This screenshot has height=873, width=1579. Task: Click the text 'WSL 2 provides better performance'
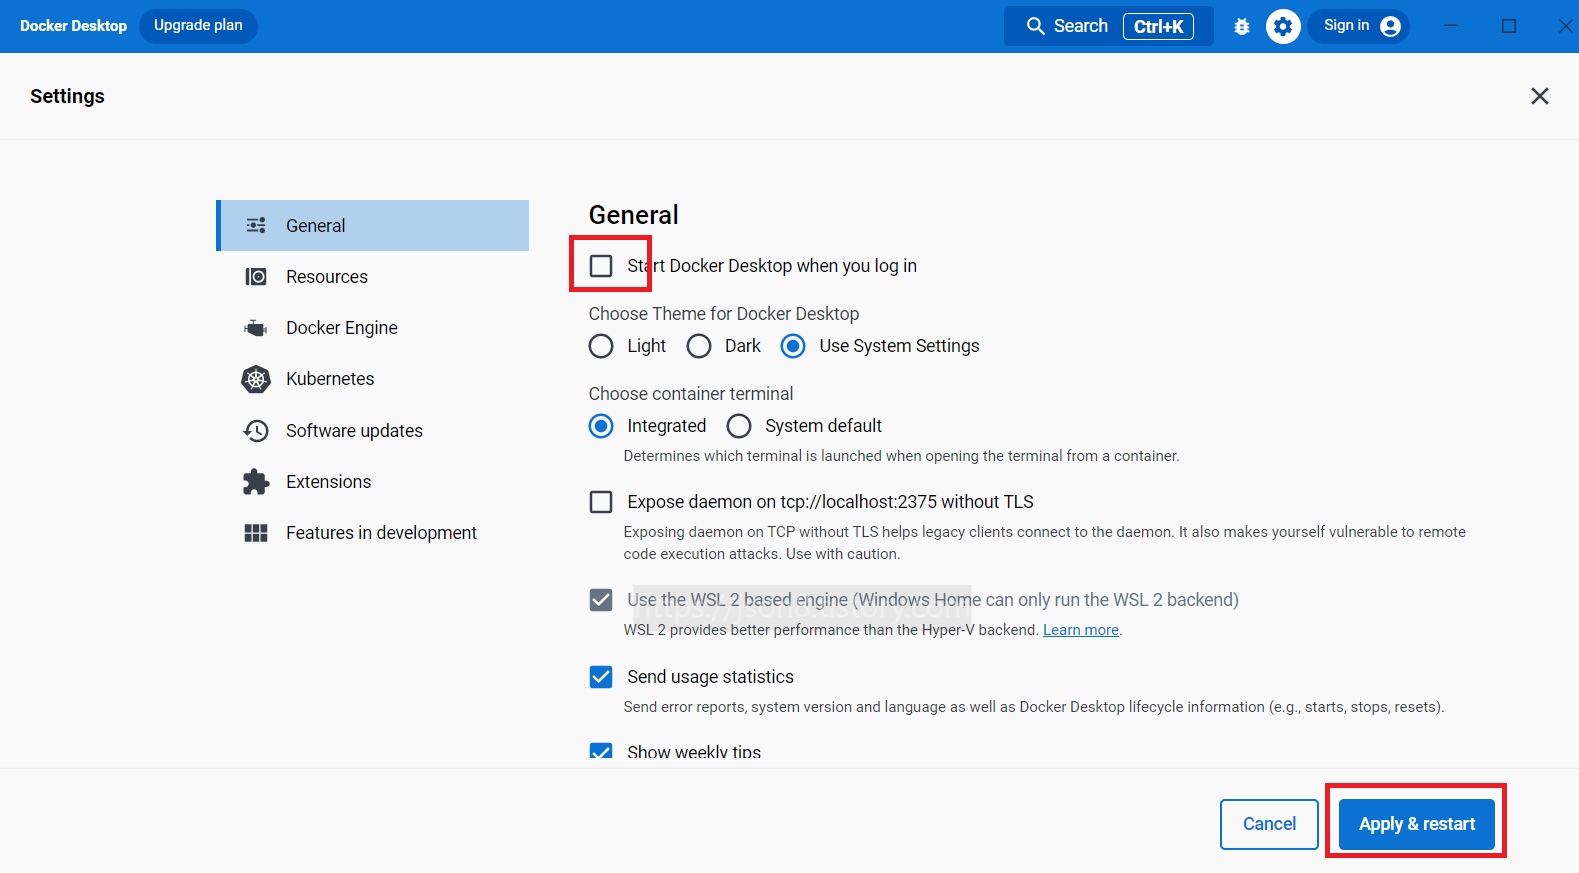pyautogui.click(x=831, y=630)
